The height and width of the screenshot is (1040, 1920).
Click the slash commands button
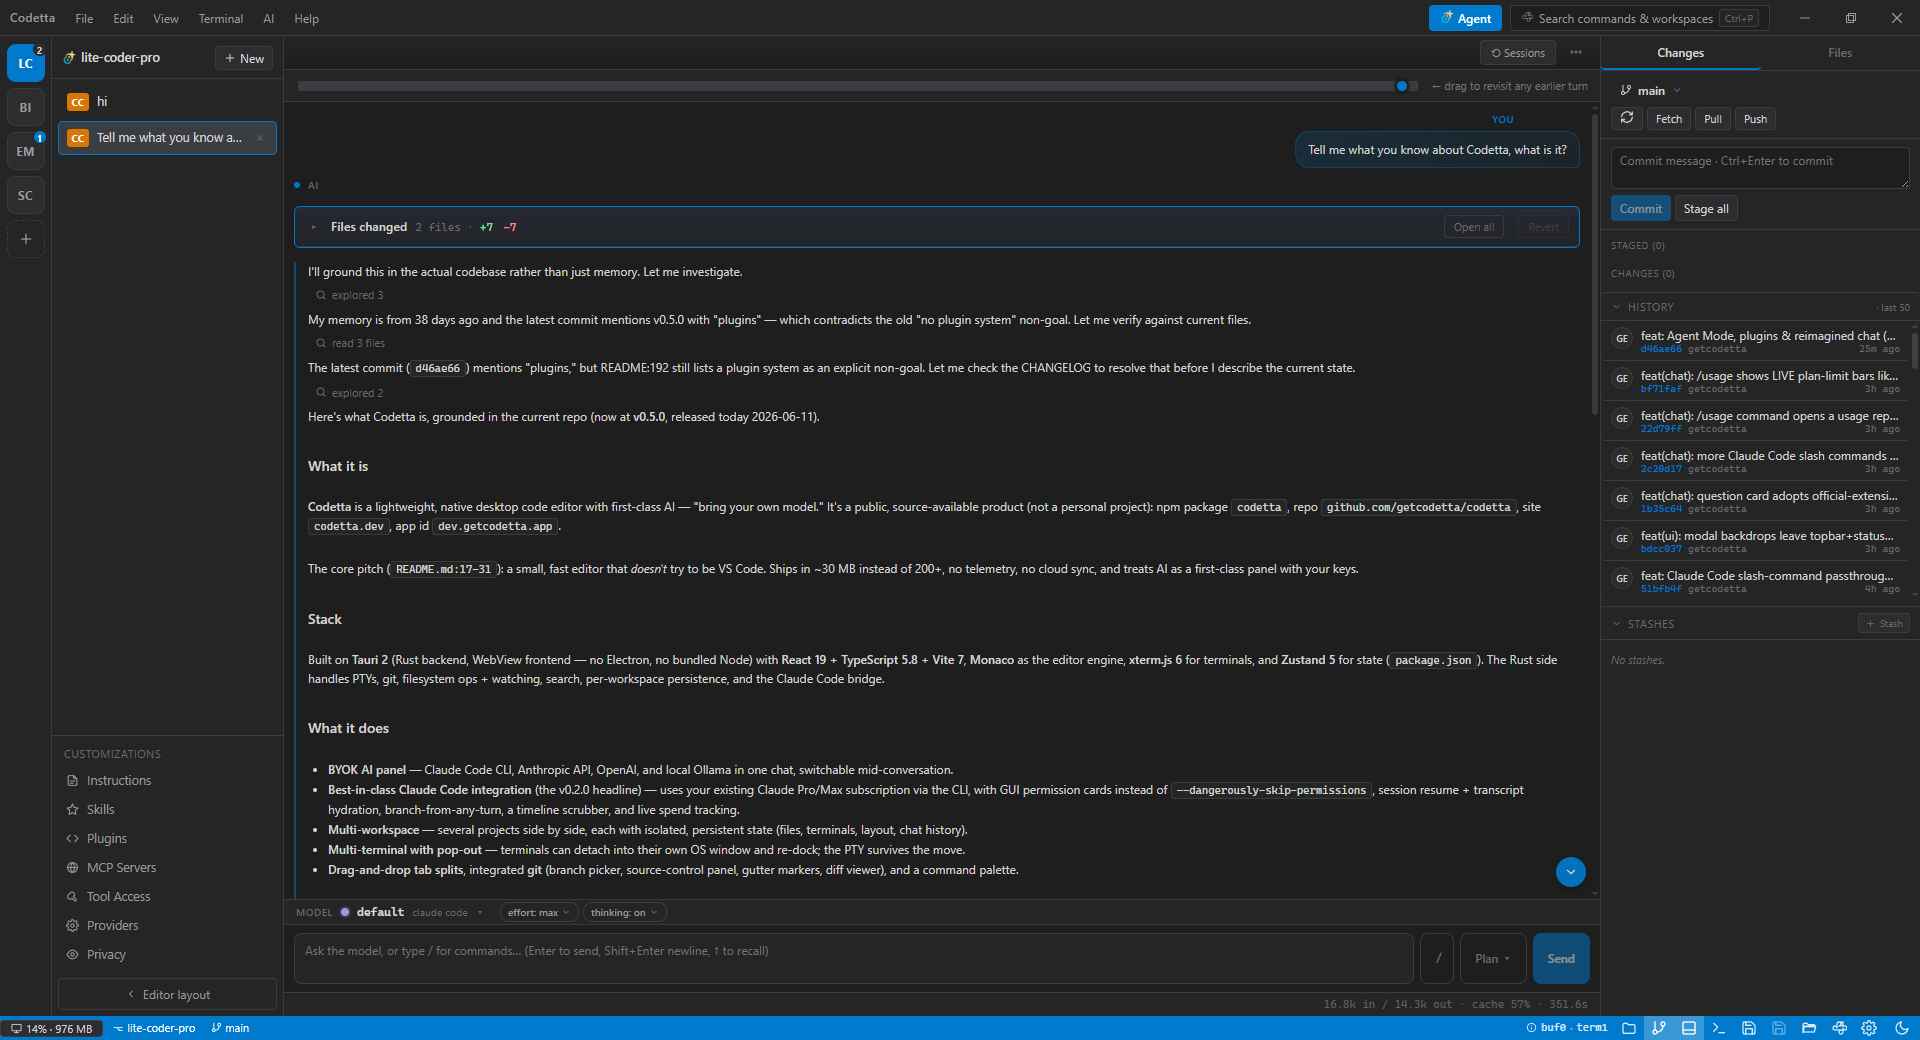pos(1438,958)
